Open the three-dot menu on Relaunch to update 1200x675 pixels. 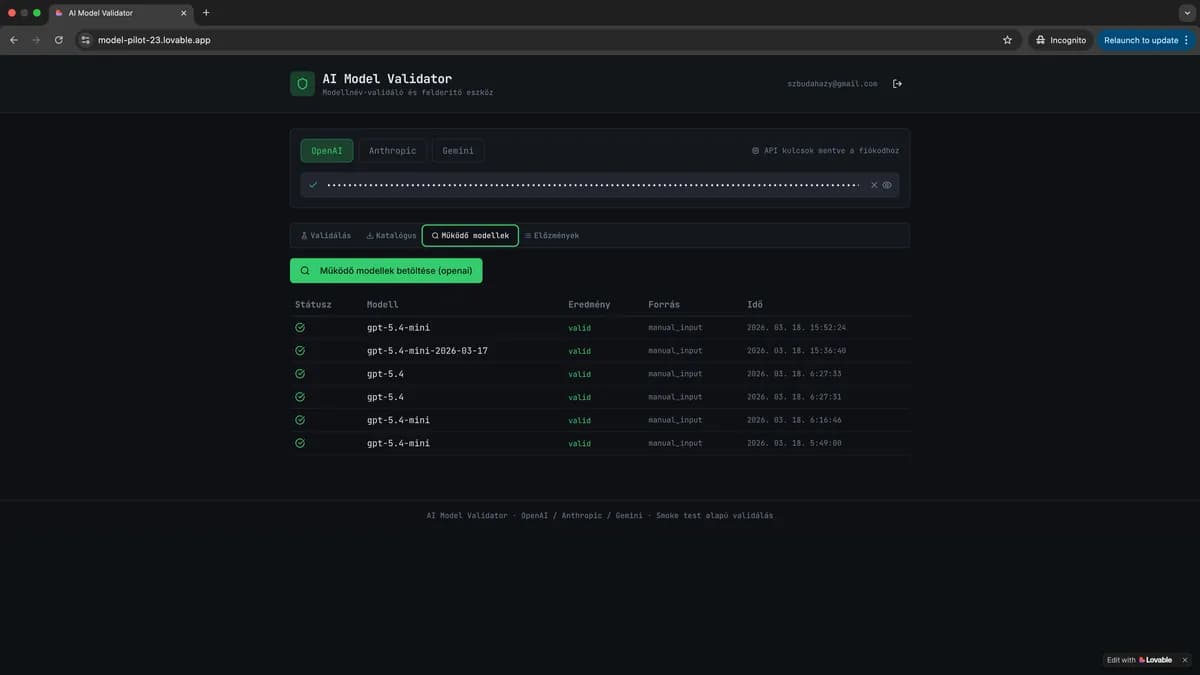(1186, 40)
